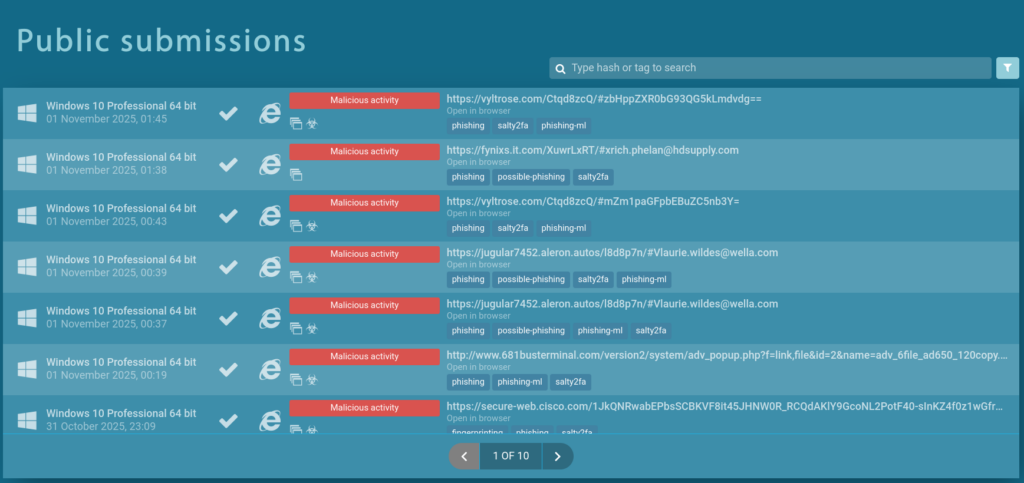Open the secure-web.cisco.com submission link

pyautogui.click(x=726, y=406)
